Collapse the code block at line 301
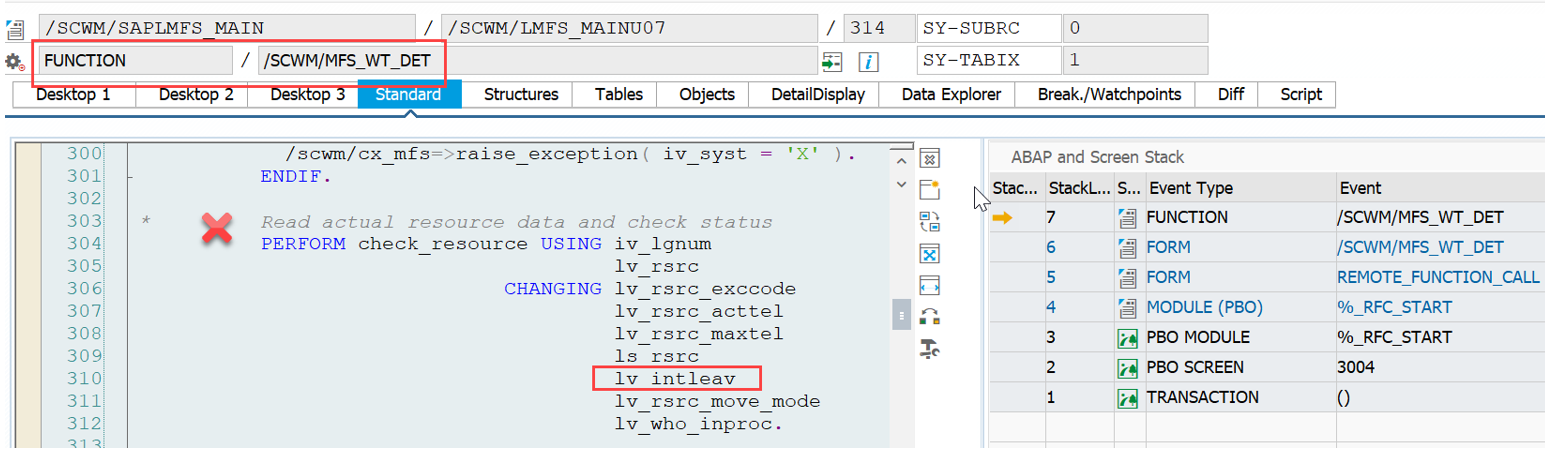1545x451 pixels. click(130, 177)
